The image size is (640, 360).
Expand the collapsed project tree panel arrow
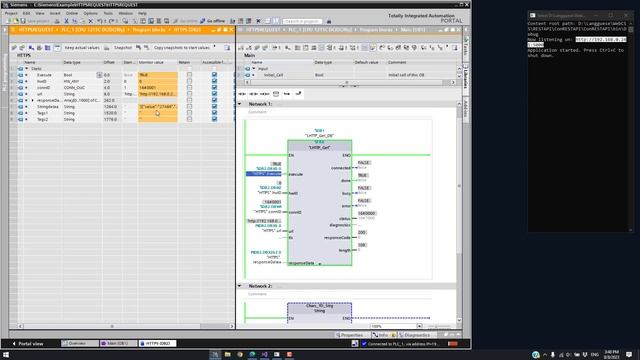pyautogui.click(x=4, y=31)
